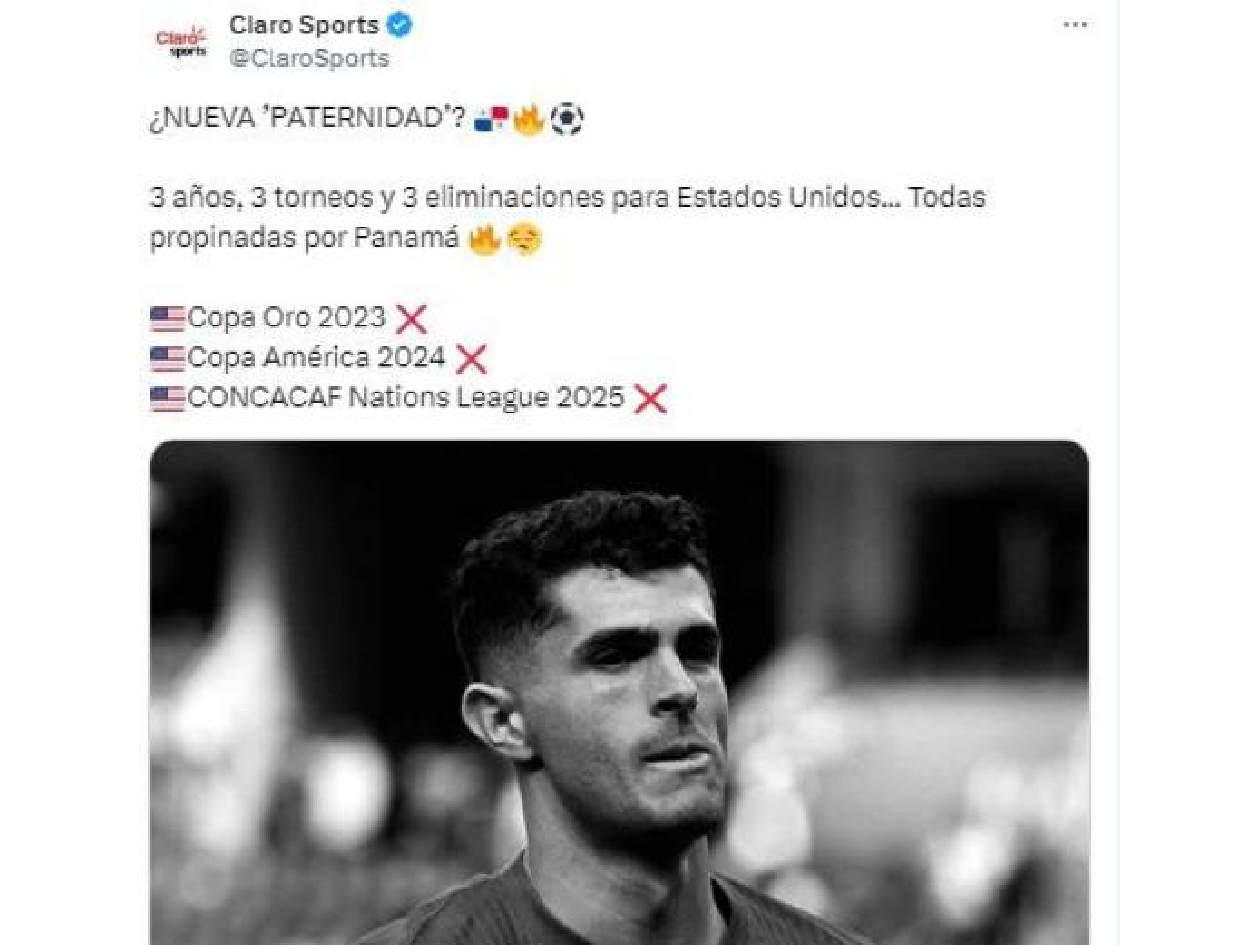
Task: Click the red X after Nations League 2025
Action: click(x=651, y=399)
